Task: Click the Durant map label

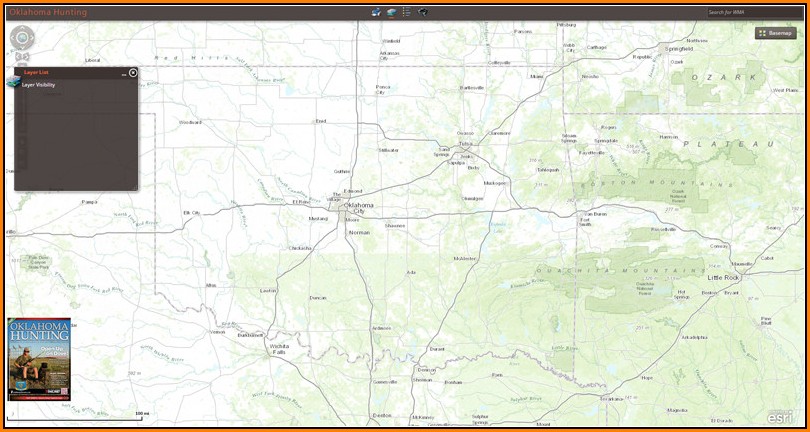Action: click(x=437, y=349)
